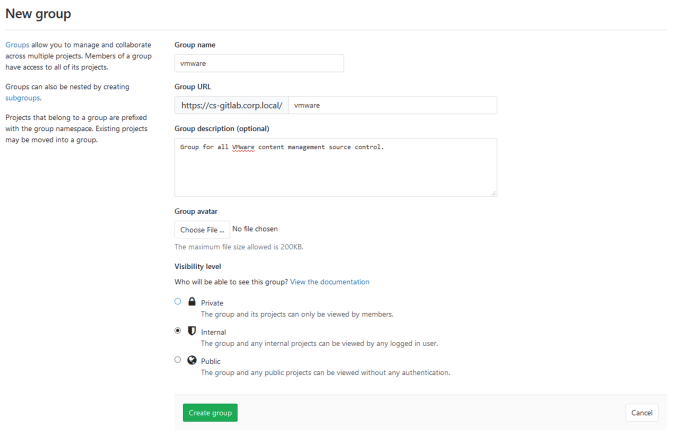This screenshot has height=434, width=675.
Task: Click the Internal option label text
Action: click(214, 332)
